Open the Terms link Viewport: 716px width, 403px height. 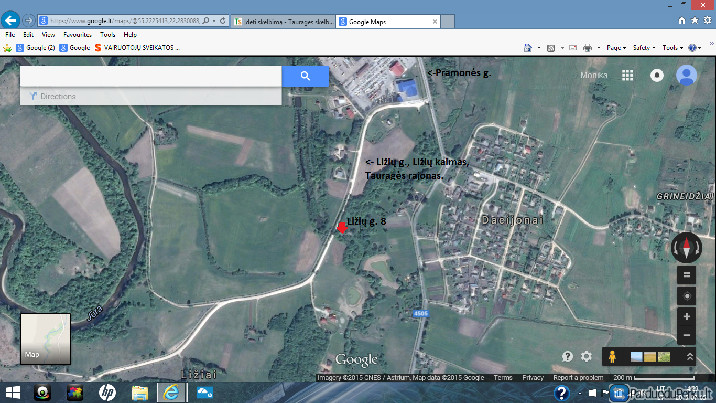pos(503,377)
